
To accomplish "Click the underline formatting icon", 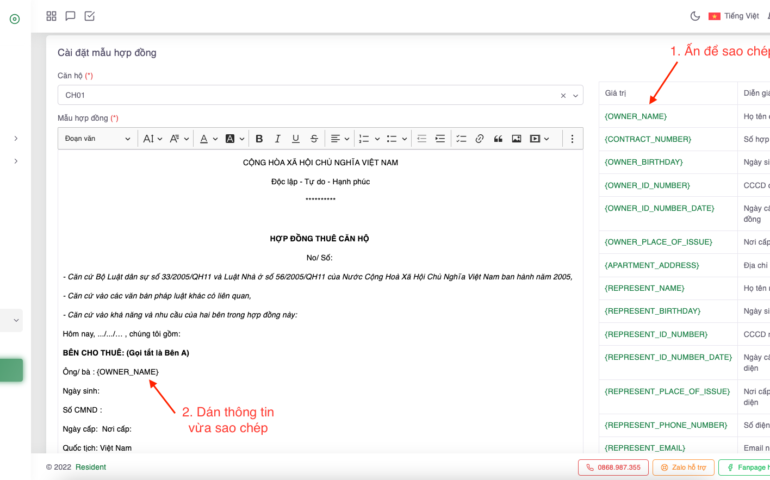I will (295, 139).
